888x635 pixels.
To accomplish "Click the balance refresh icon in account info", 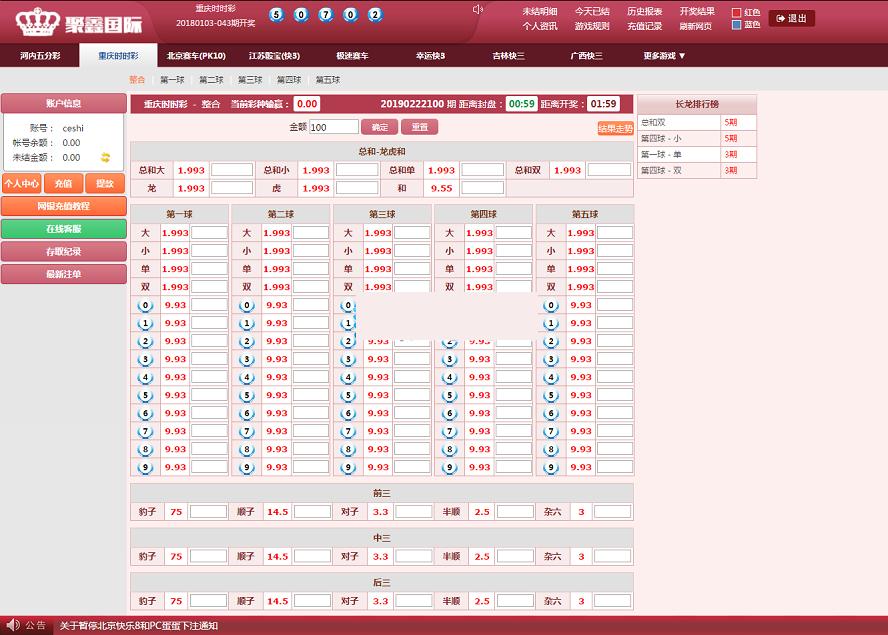I will (x=104, y=157).
